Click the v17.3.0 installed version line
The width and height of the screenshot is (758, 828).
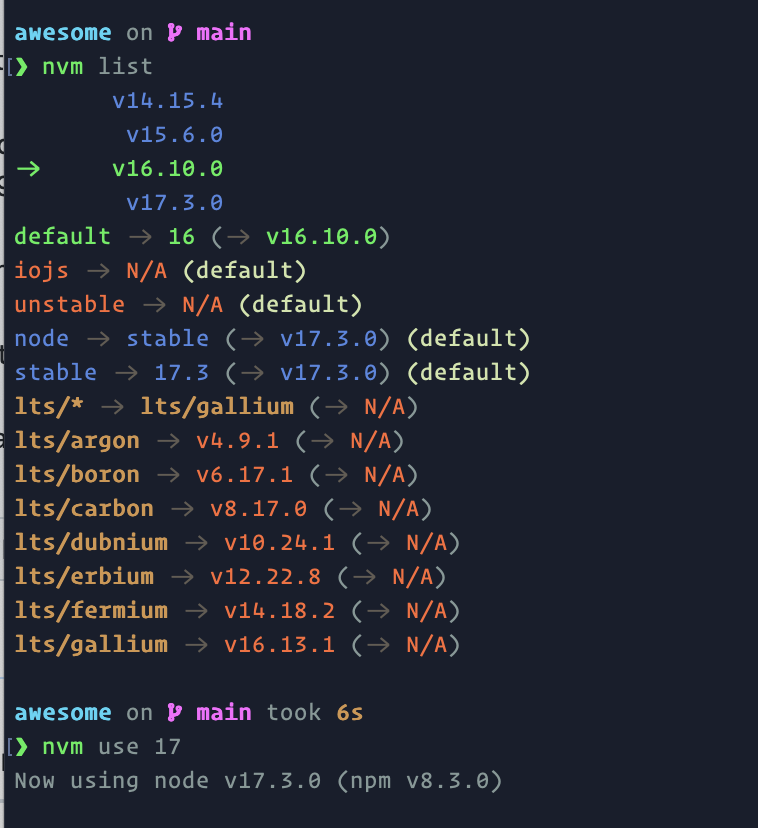tap(174, 203)
